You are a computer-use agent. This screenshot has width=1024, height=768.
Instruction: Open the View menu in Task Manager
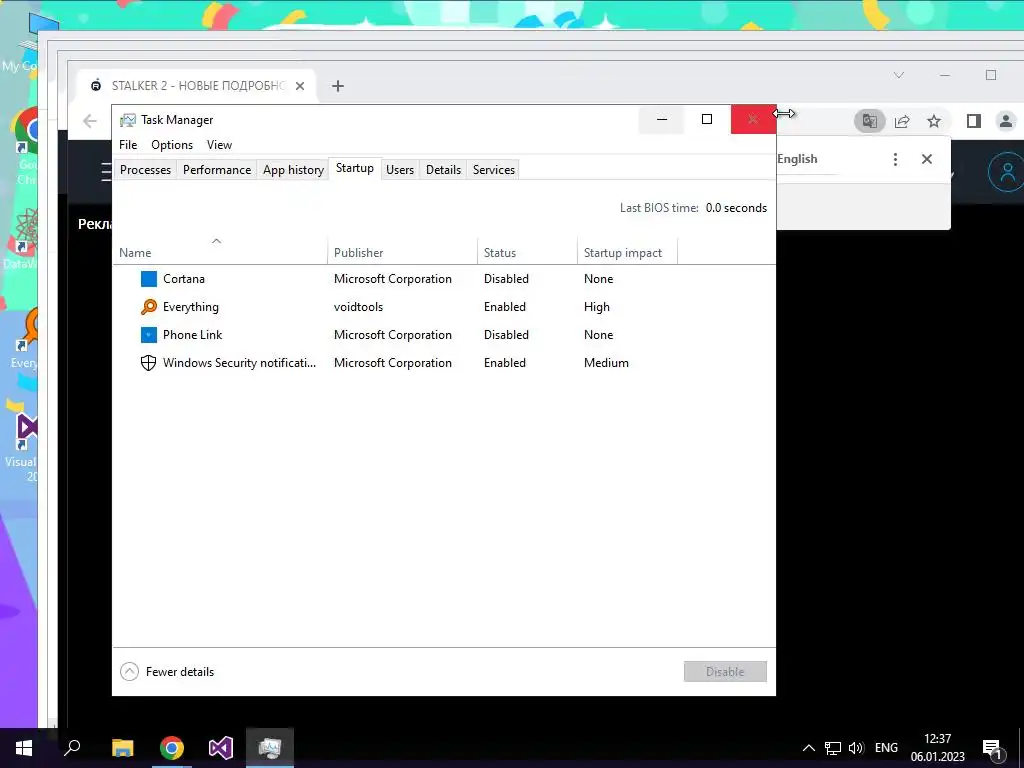(x=219, y=145)
